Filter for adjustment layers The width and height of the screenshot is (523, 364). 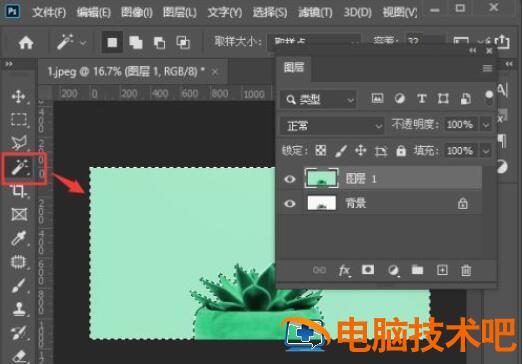click(x=400, y=98)
